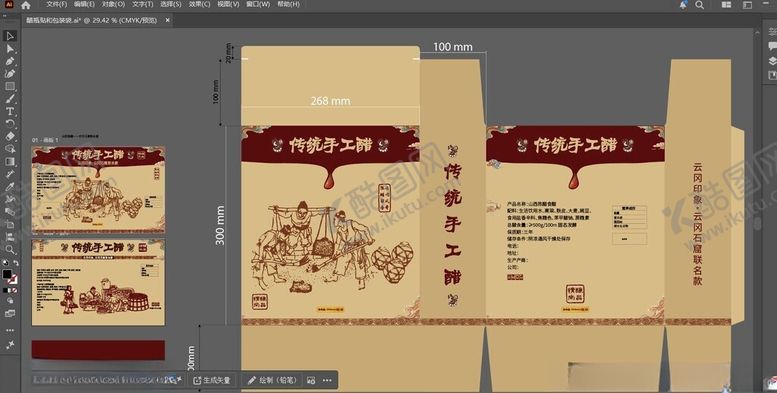Open the Properties panel icon
777x393 pixels.
click(x=772, y=32)
